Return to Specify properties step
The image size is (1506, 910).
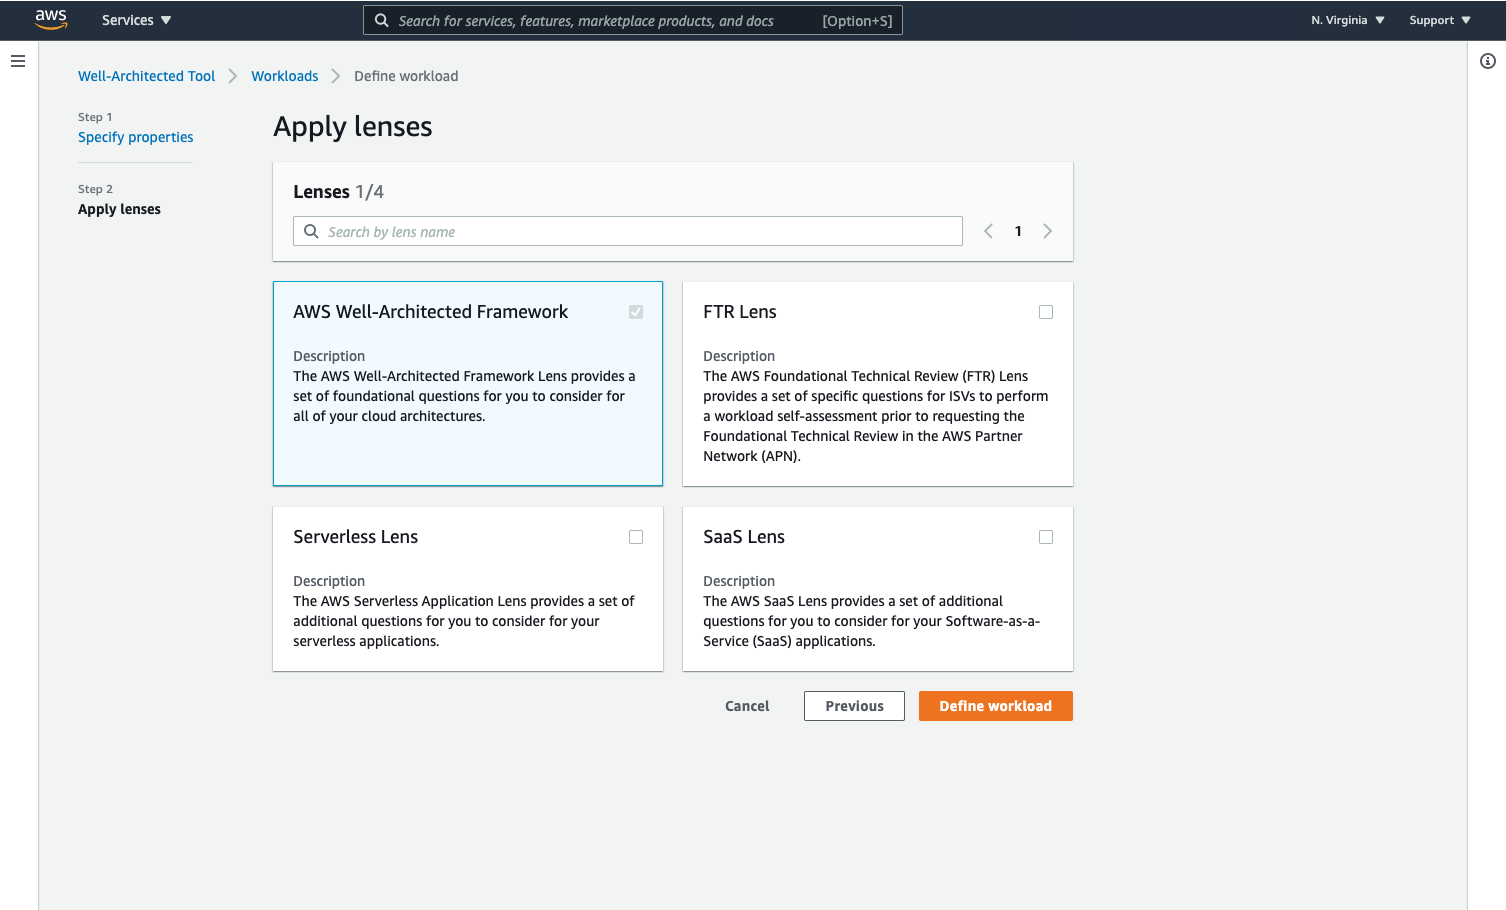pyautogui.click(x=136, y=137)
